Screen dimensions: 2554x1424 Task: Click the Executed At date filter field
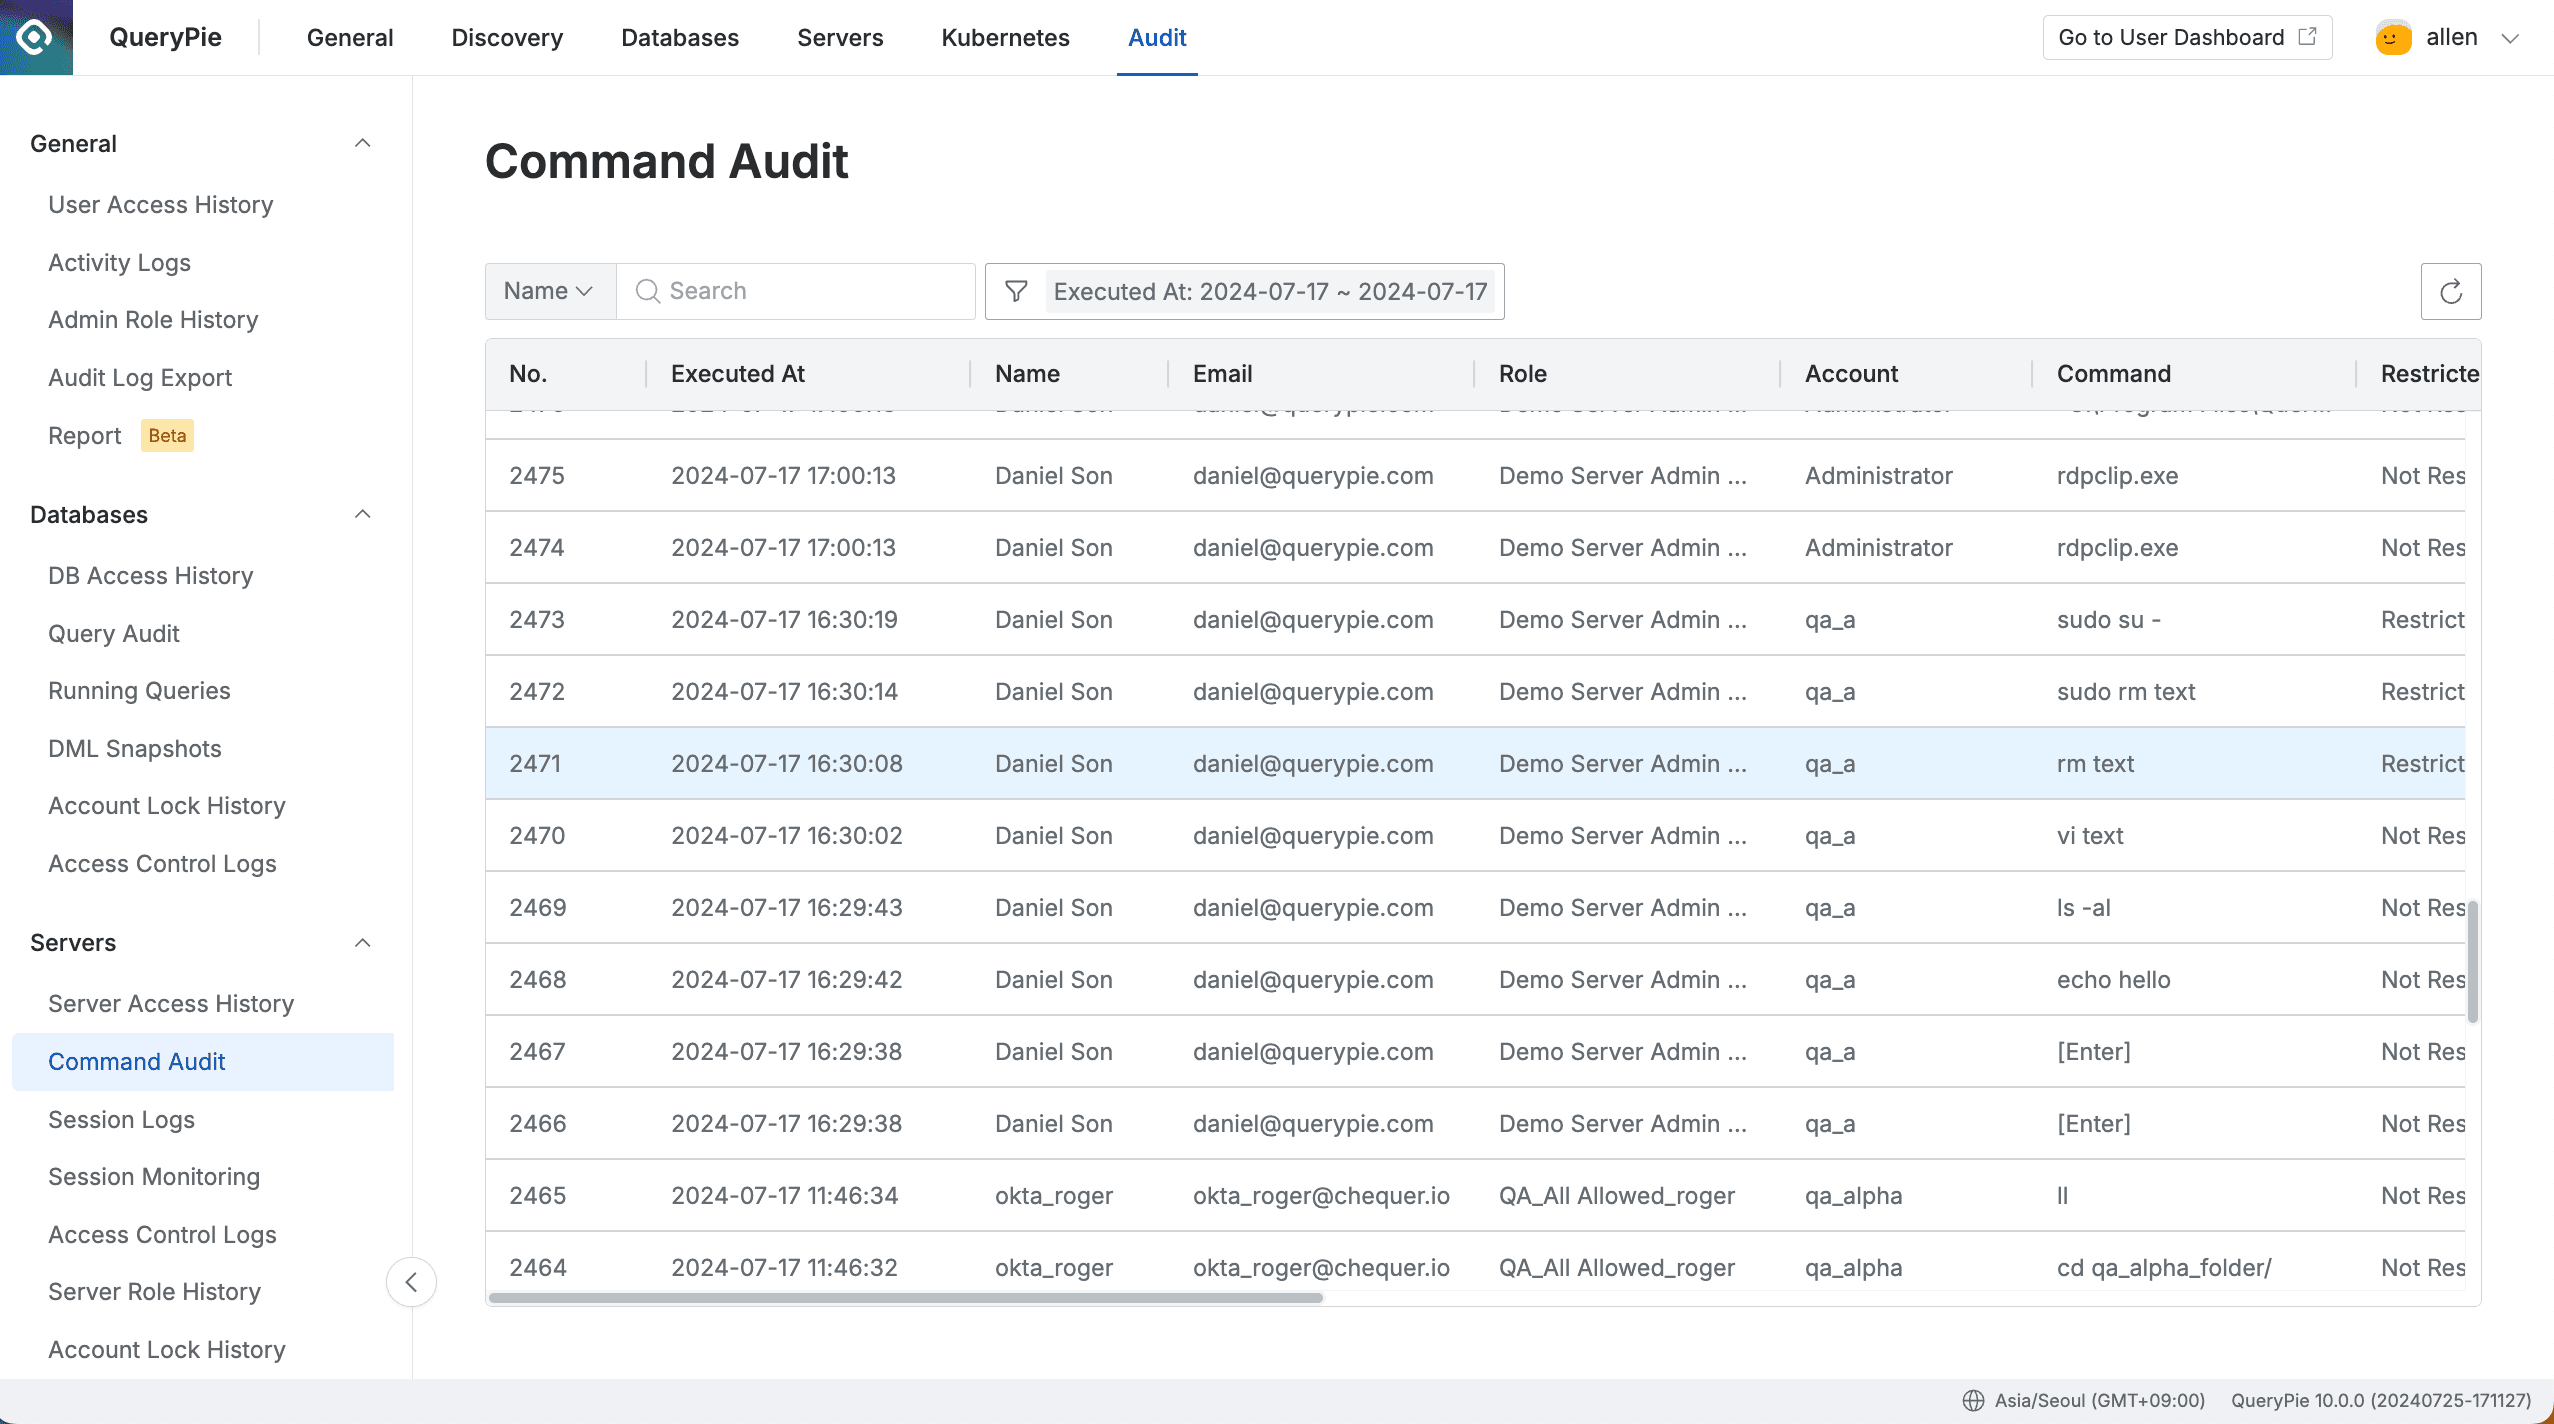(x=1268, y=291)
